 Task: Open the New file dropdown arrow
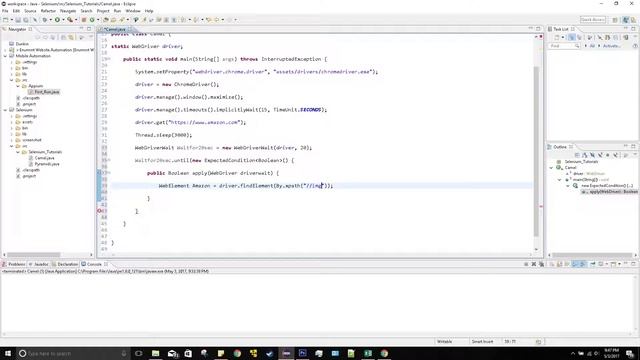(x=11, y=20)
